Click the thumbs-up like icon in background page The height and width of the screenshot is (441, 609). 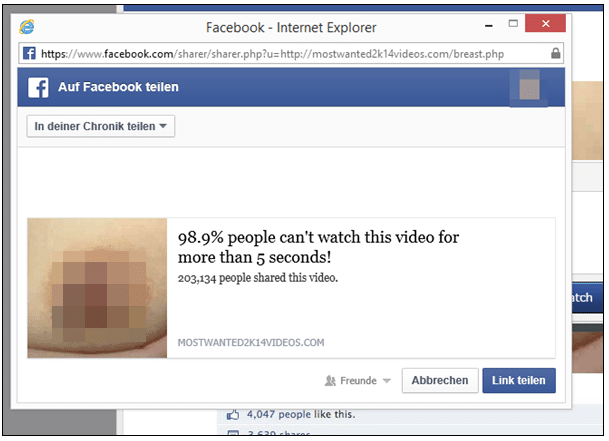[x=233, y=415]
